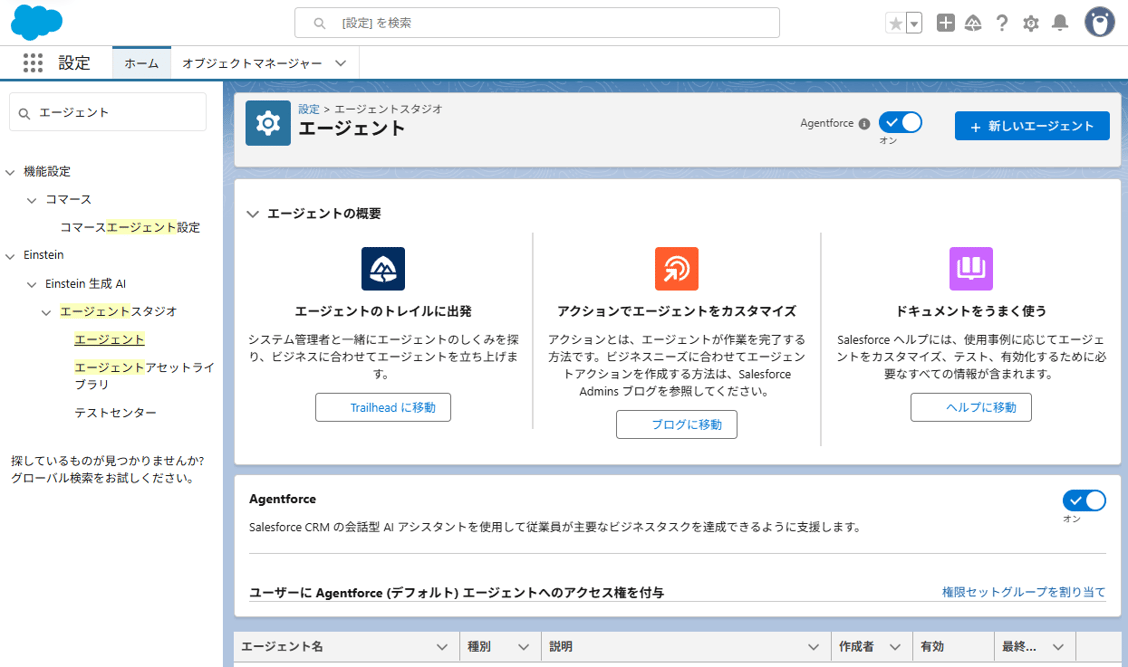Click the Trailhead trail card icon
Image resolution: width=1128 pixels, height=667 pixels.
tap(383, 268)
